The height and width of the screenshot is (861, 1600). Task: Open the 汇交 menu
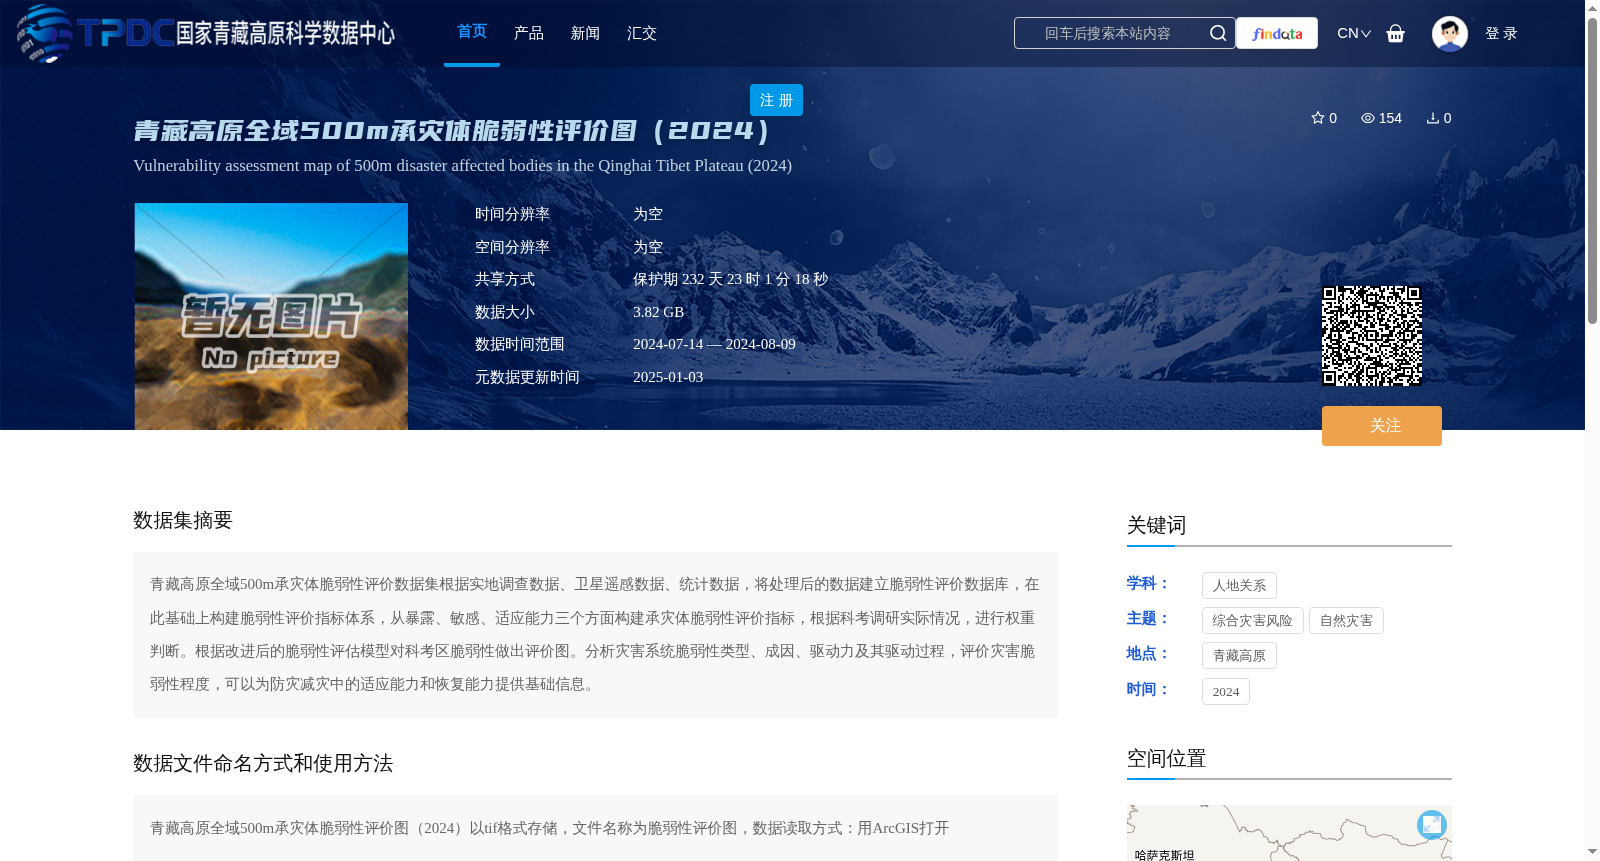click(x=642, y=33)
